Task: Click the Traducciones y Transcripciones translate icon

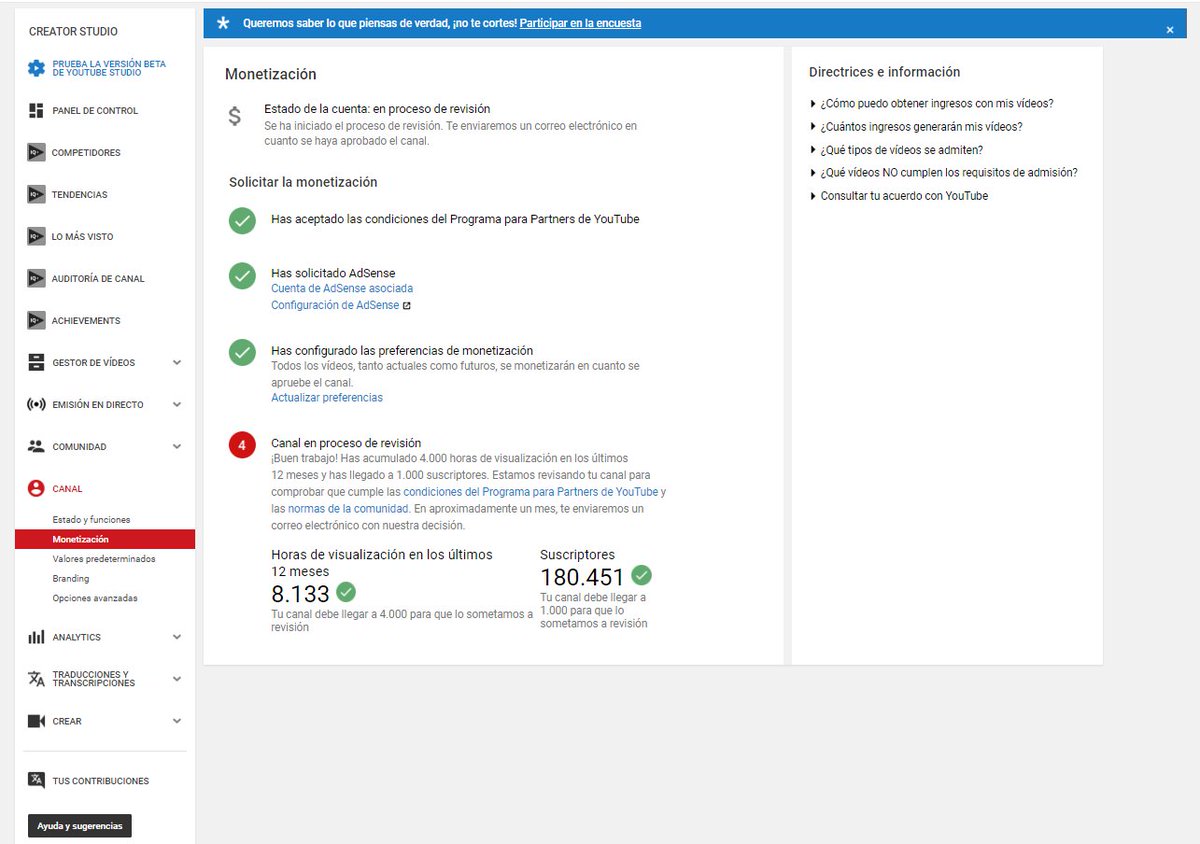Action: pyautogui.click(x=36, y=679)
